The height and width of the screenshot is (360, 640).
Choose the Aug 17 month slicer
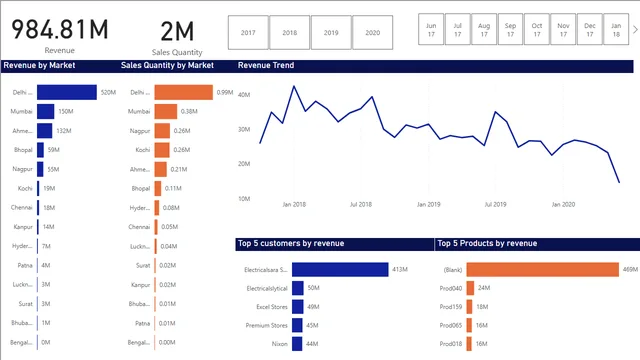484,29
